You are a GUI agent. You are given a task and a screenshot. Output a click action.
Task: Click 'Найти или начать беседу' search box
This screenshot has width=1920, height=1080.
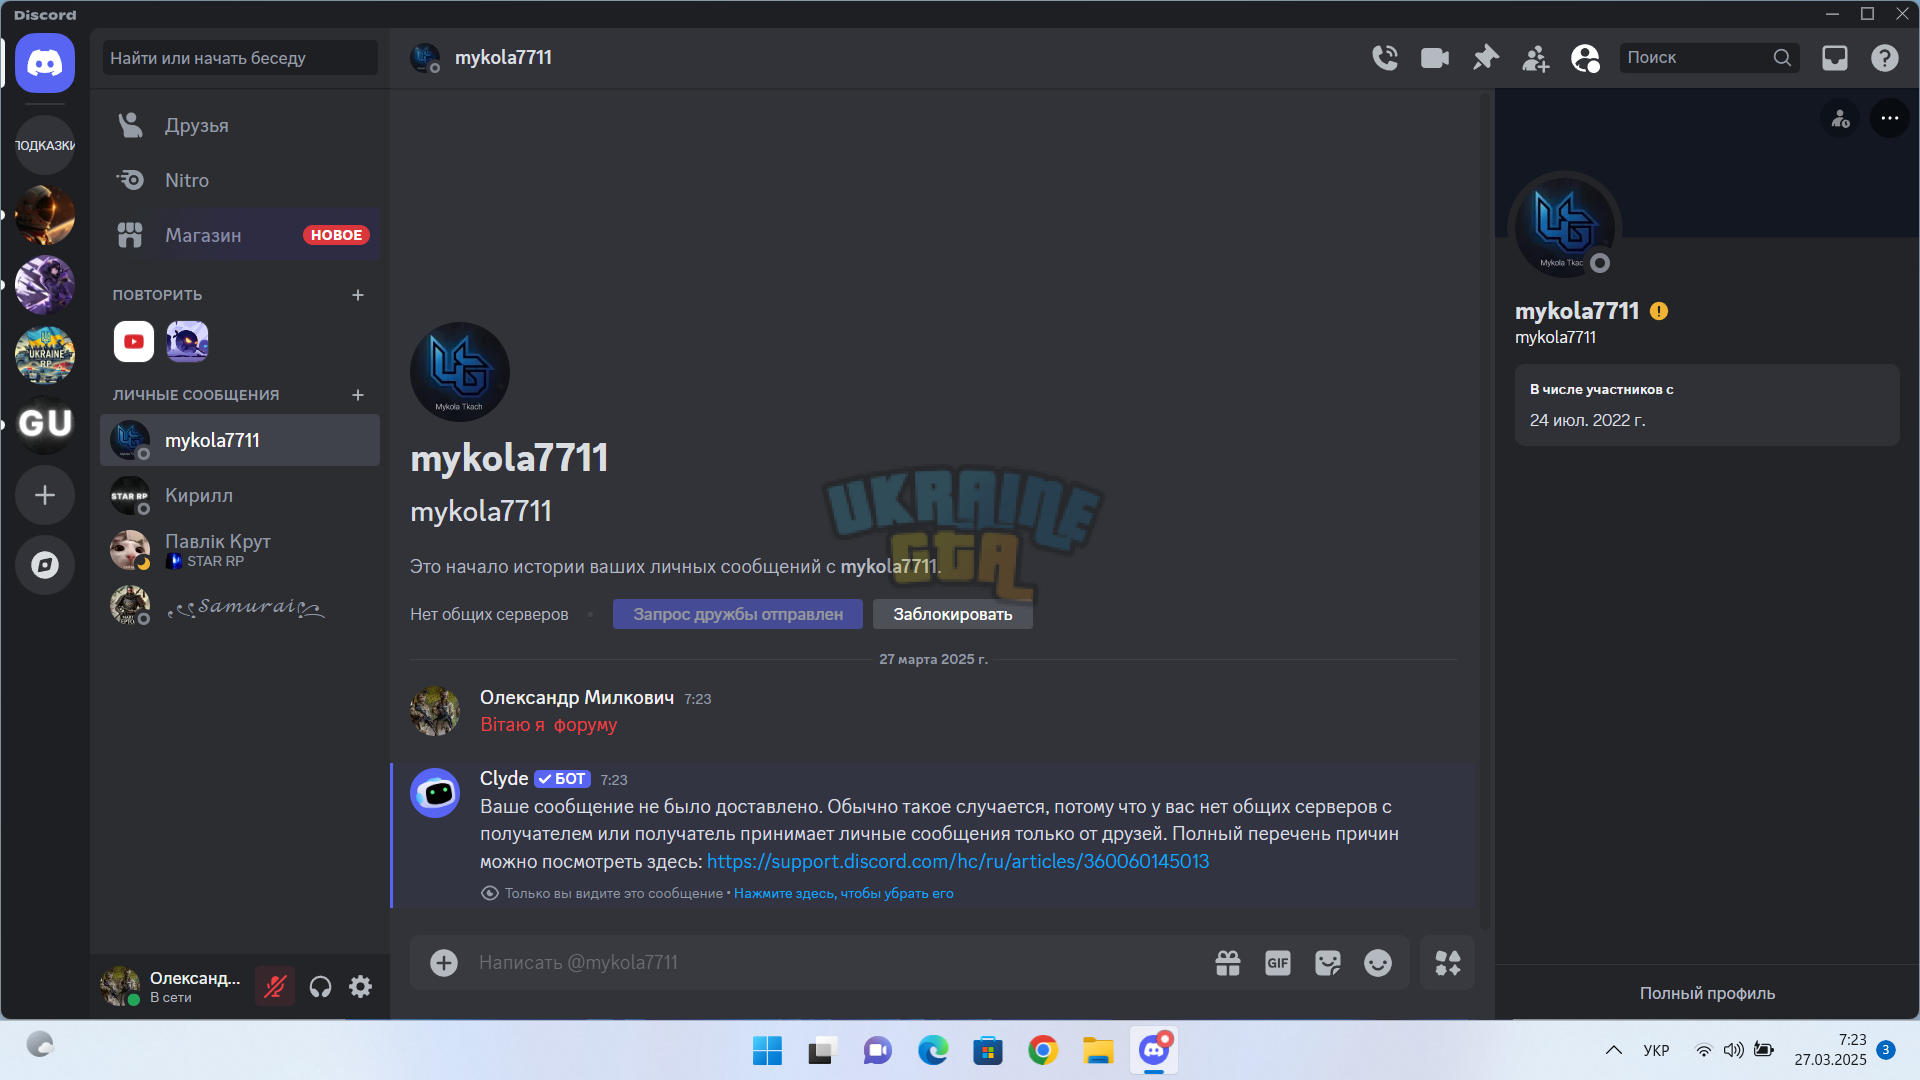[240, 58]
